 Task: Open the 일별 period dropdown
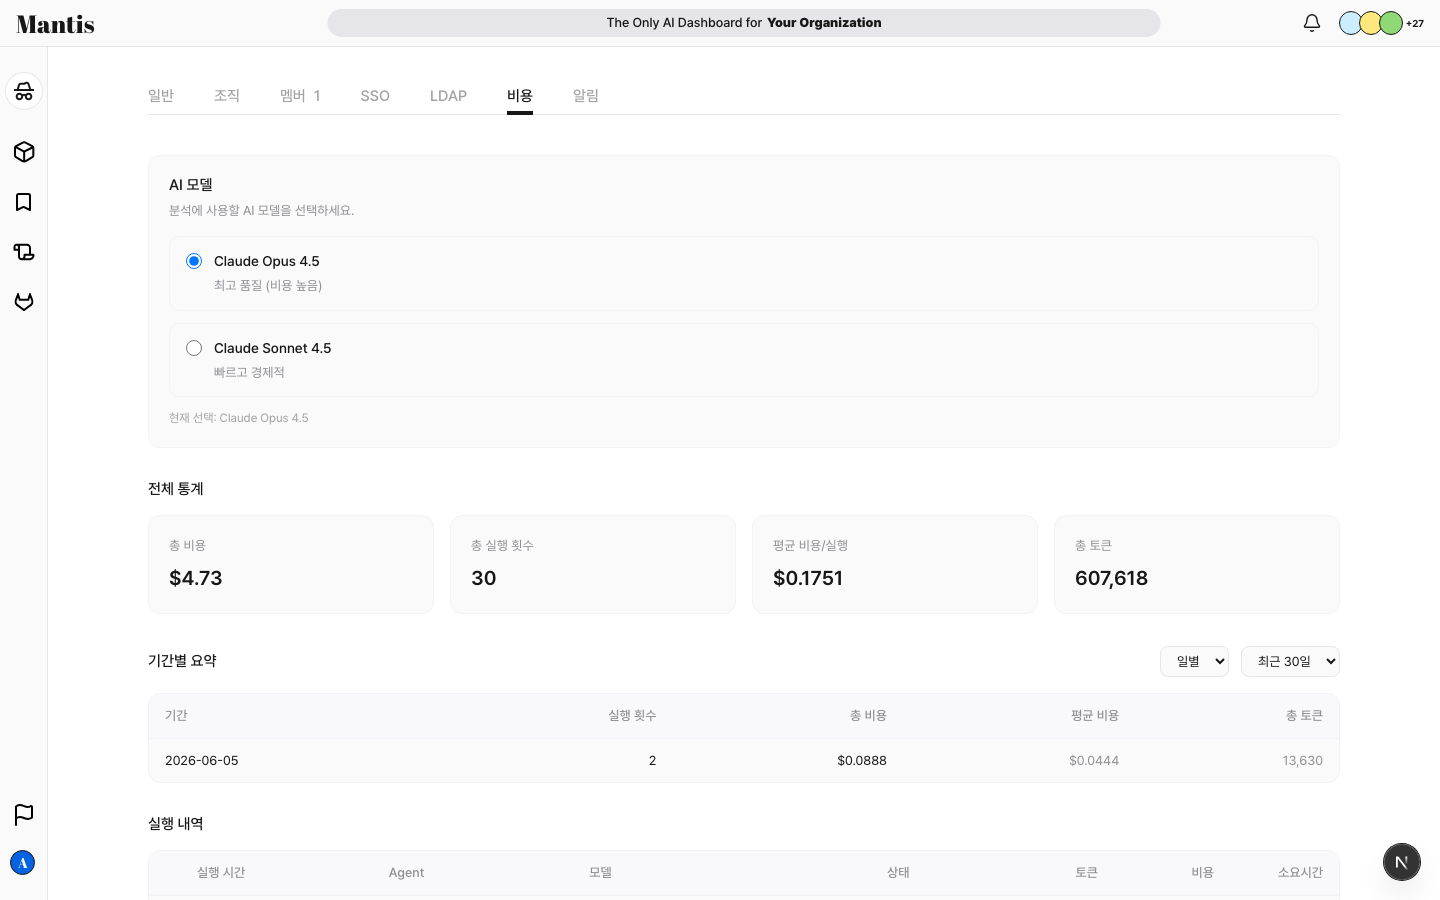(1194, 661)
